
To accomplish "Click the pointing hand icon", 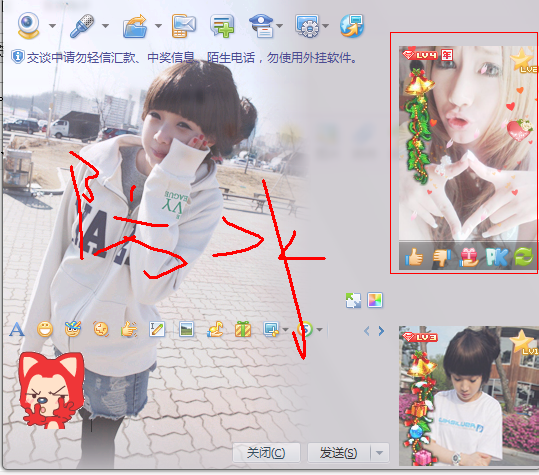I will click(x=129, y=329).
